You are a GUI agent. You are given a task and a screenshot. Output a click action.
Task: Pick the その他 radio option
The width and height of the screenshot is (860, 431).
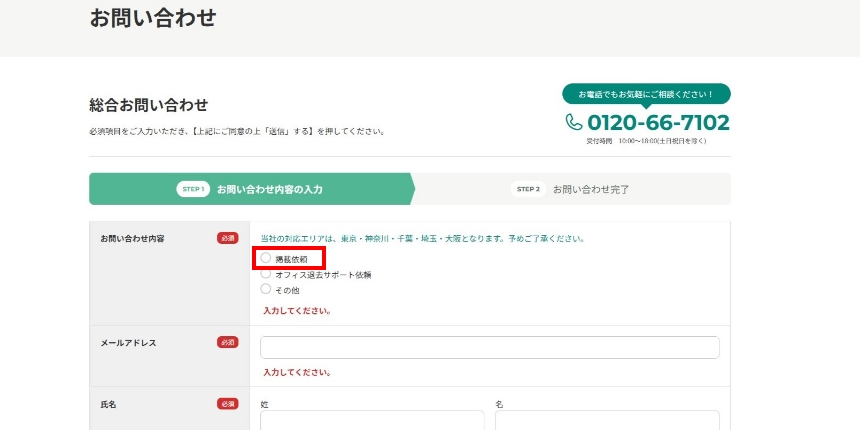[266, 289]
